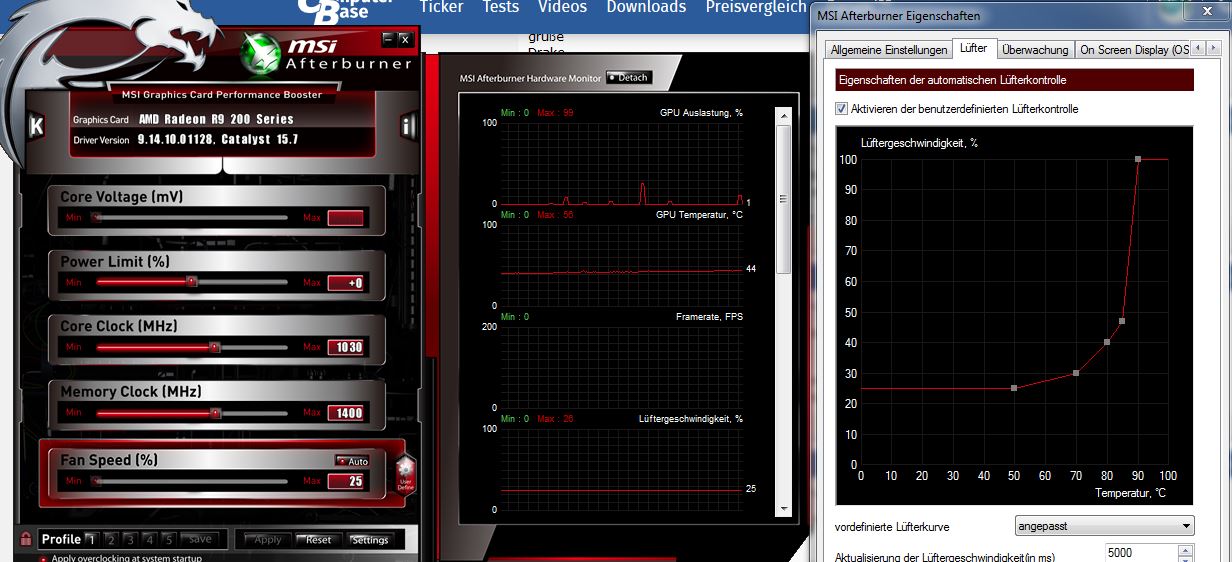This screenshot has height=562, width=1232.
Task: Select profile slot 1
Action: tap(91, 539)
